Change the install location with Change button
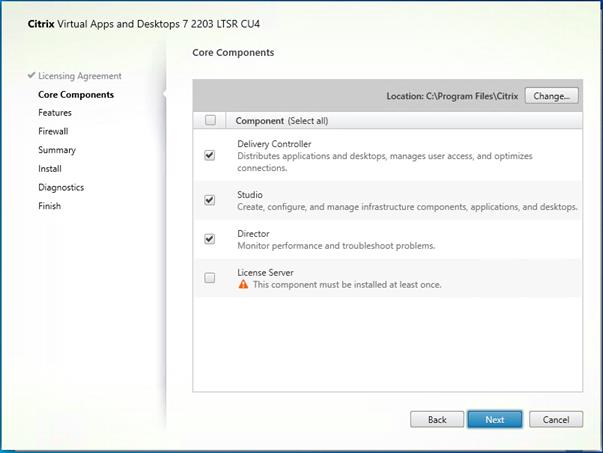603x453 pixels. [551, 96]
